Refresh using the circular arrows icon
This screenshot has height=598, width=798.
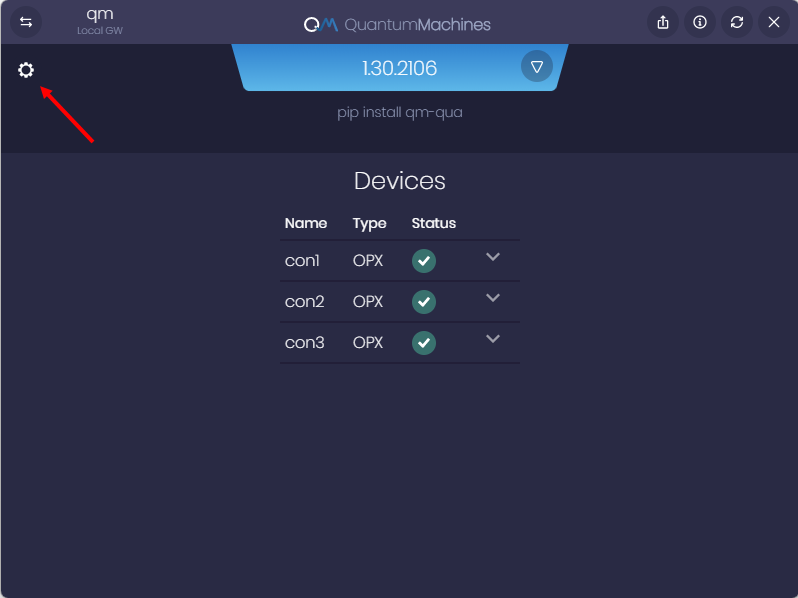click(x=737, y=22)
